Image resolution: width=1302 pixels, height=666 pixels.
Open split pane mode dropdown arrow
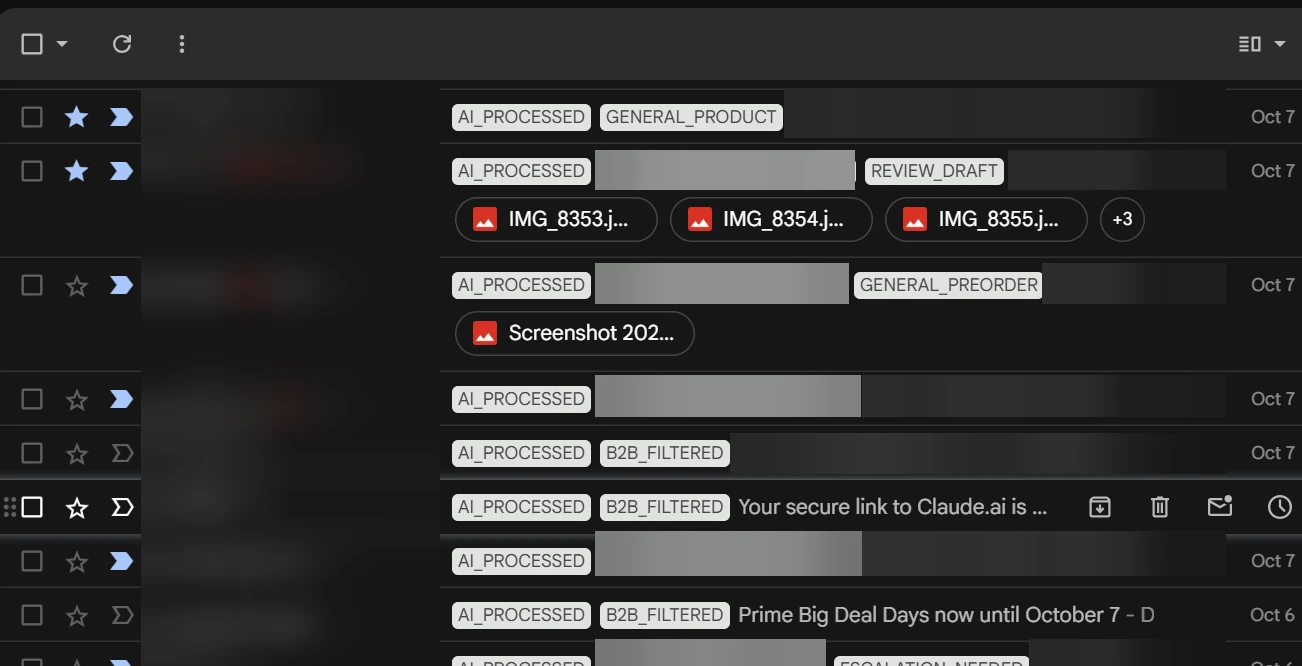pyautogui.click(x=1280, y=44)
